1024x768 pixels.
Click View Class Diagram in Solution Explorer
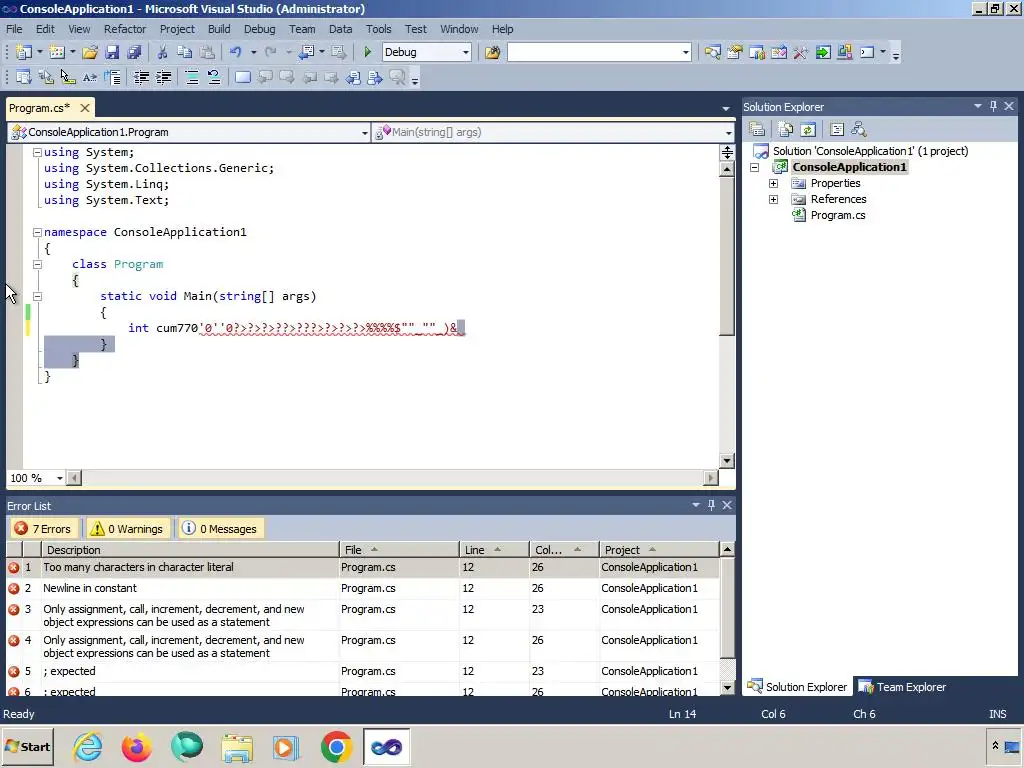tap(859, 129)
